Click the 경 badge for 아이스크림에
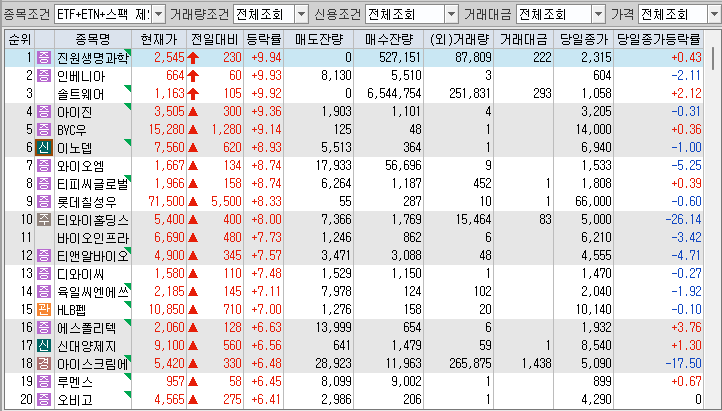The image size is (722, 411). (44, 363)
